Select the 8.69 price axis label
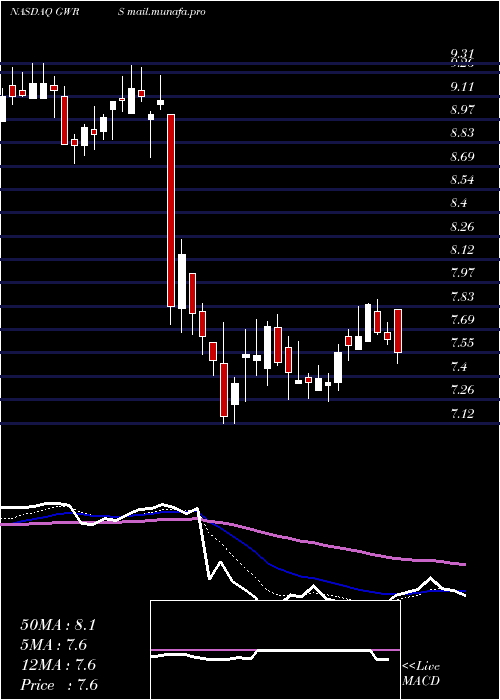The width and height of the screenshot is (500, 700). click(462, 157)
